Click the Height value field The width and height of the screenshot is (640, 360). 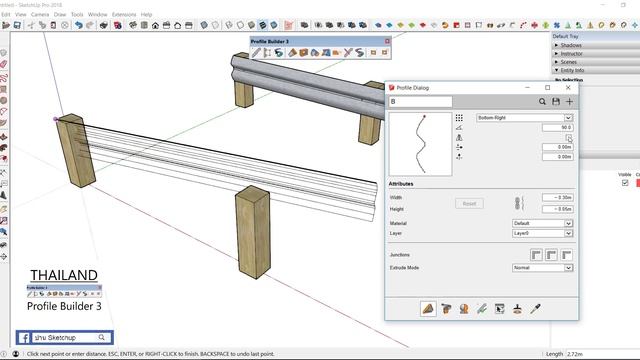tap(558, 209)
